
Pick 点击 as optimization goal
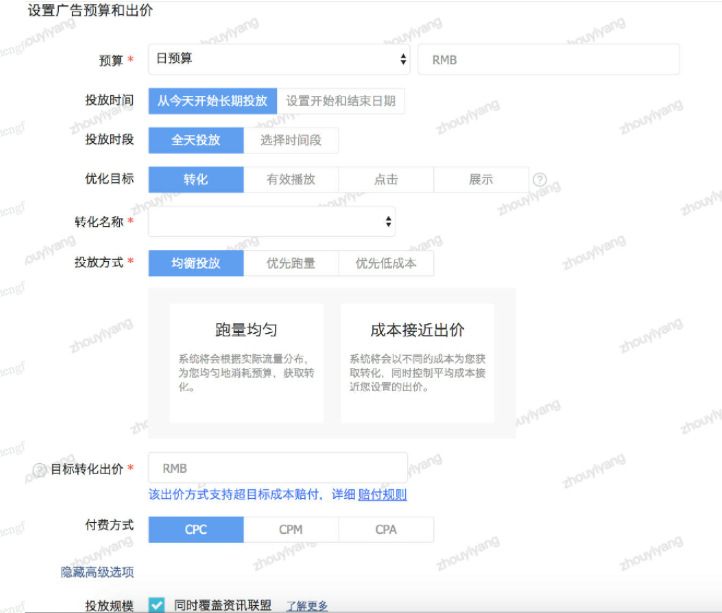(385, 180)
